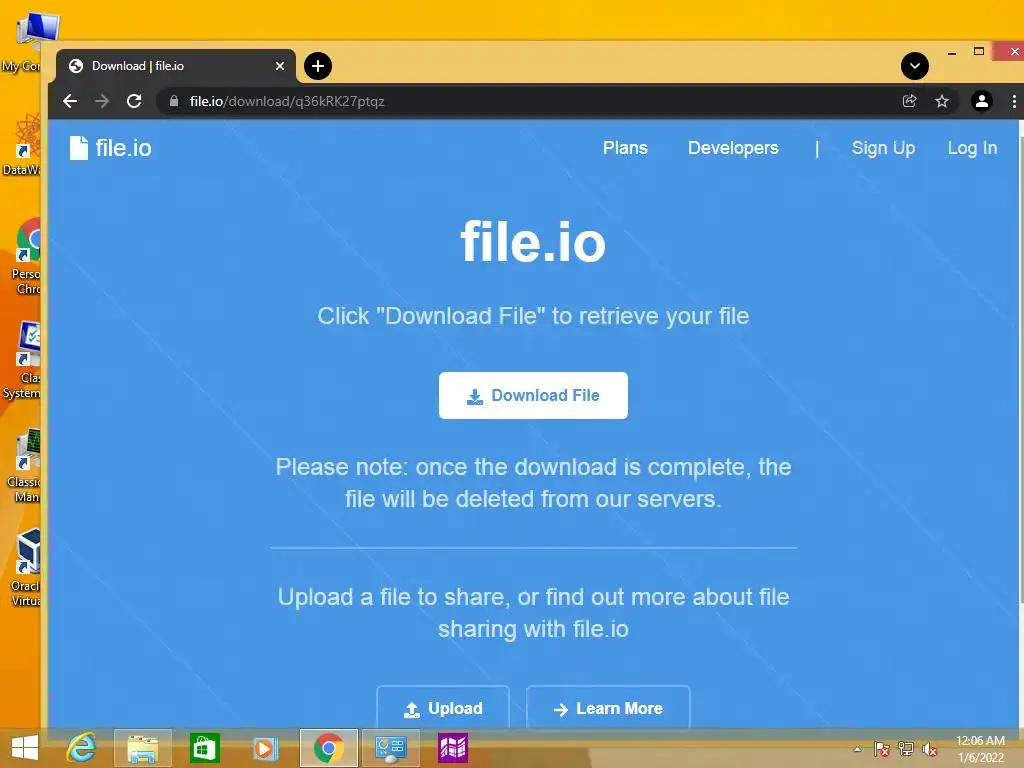Open the Developers page
The image size is (1024, 768).
tap(733, 148)
